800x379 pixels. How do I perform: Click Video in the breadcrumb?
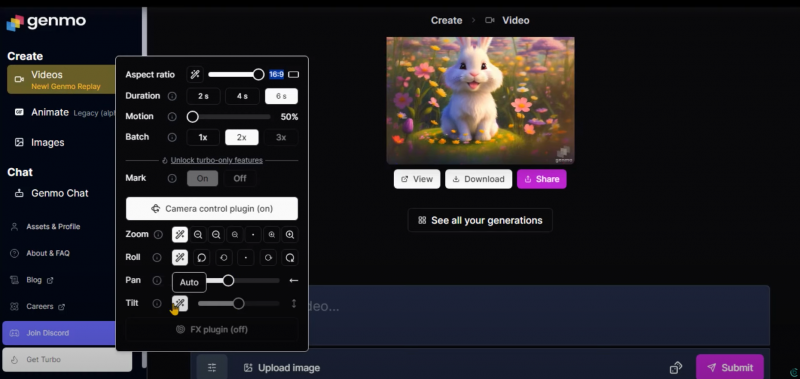pos(516,20)
